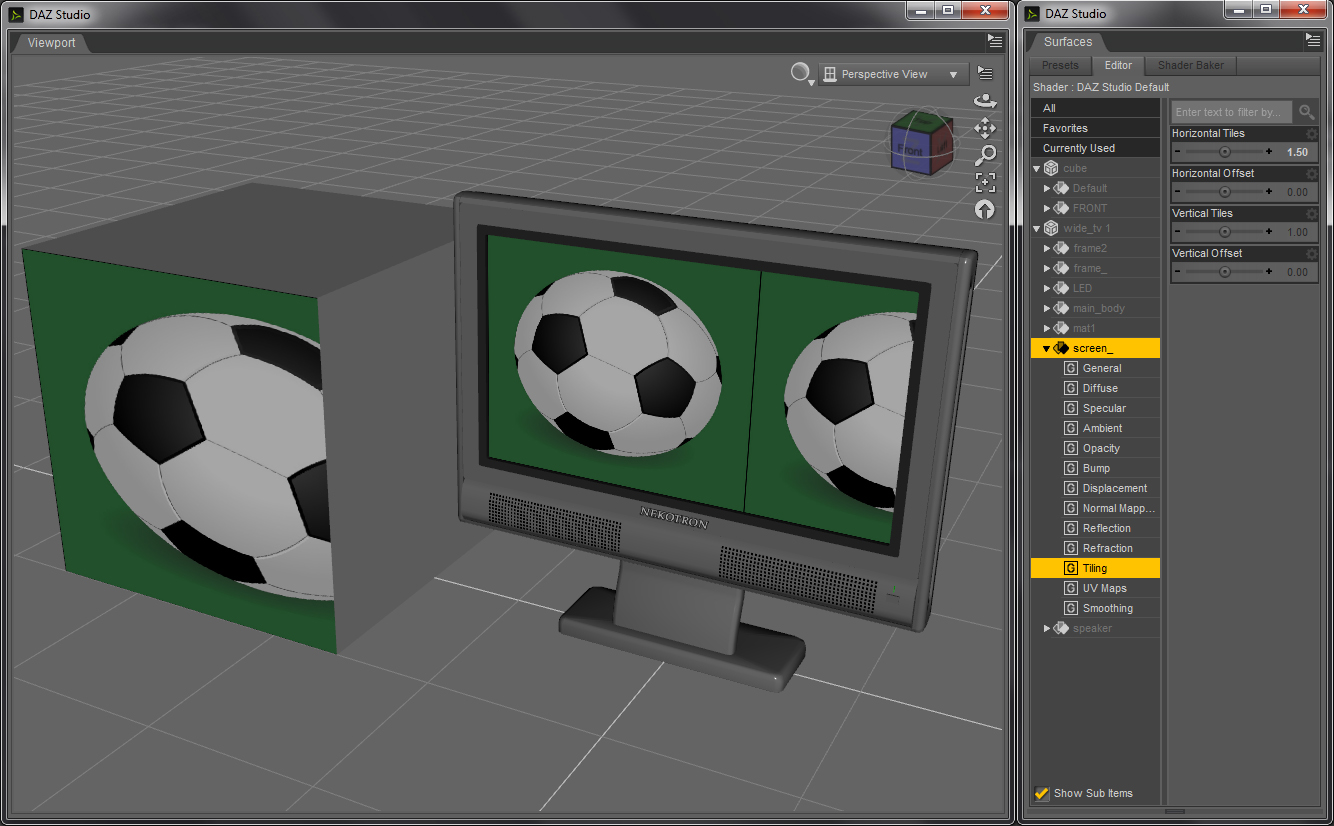Show All properties category

coord(1095,108)
